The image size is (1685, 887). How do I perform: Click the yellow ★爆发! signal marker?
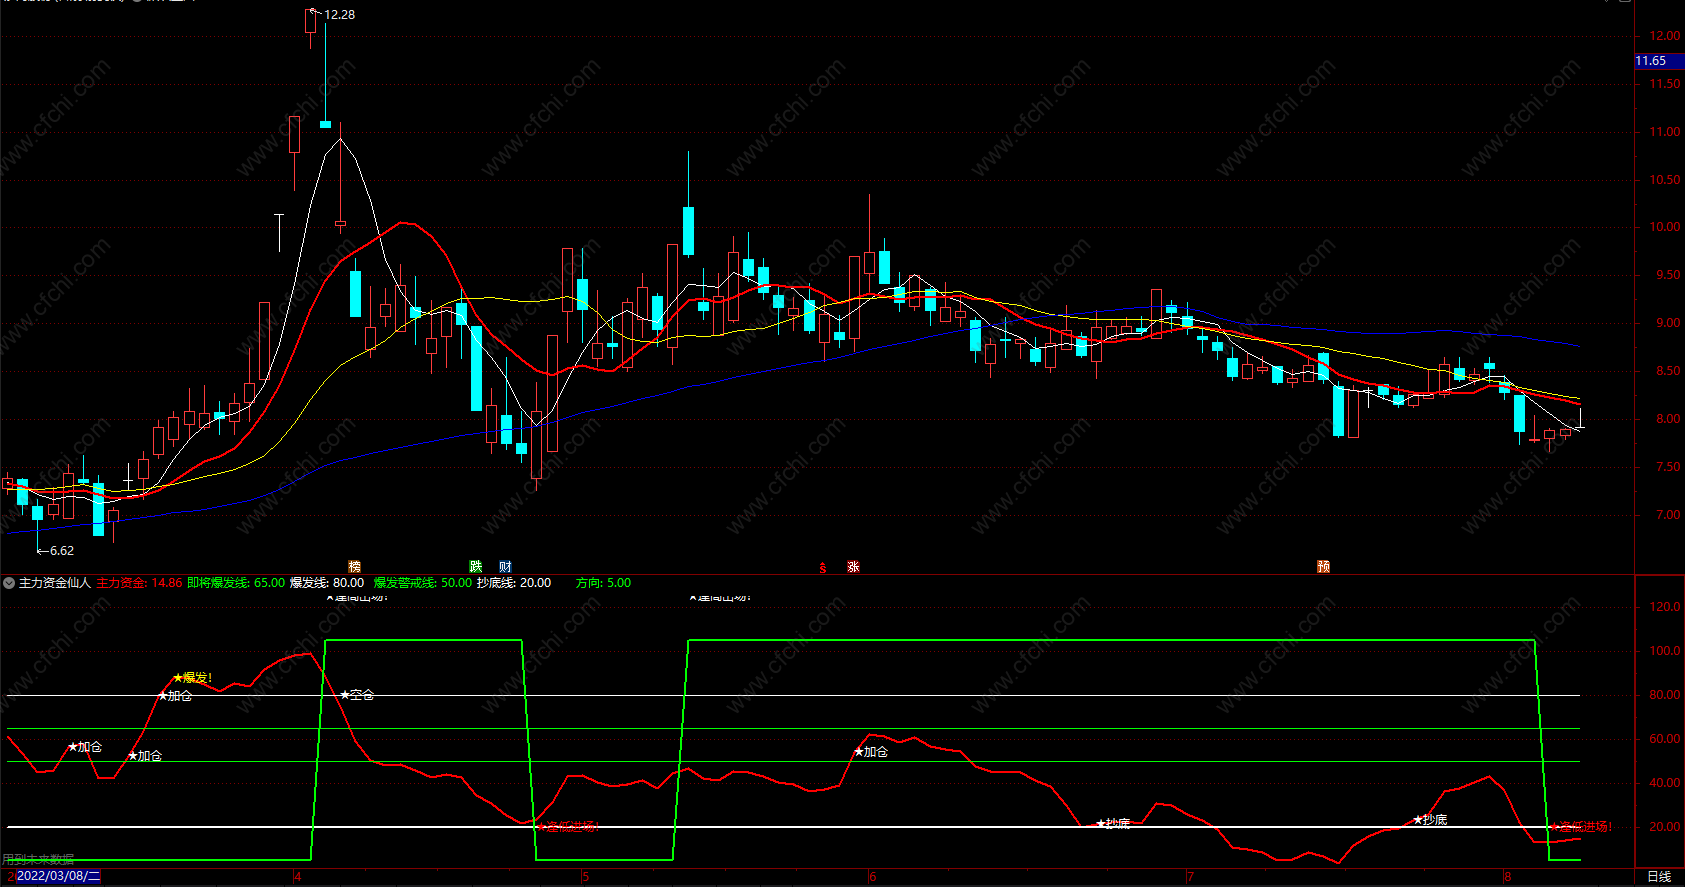pyautogui.click(x=193, y=678)
